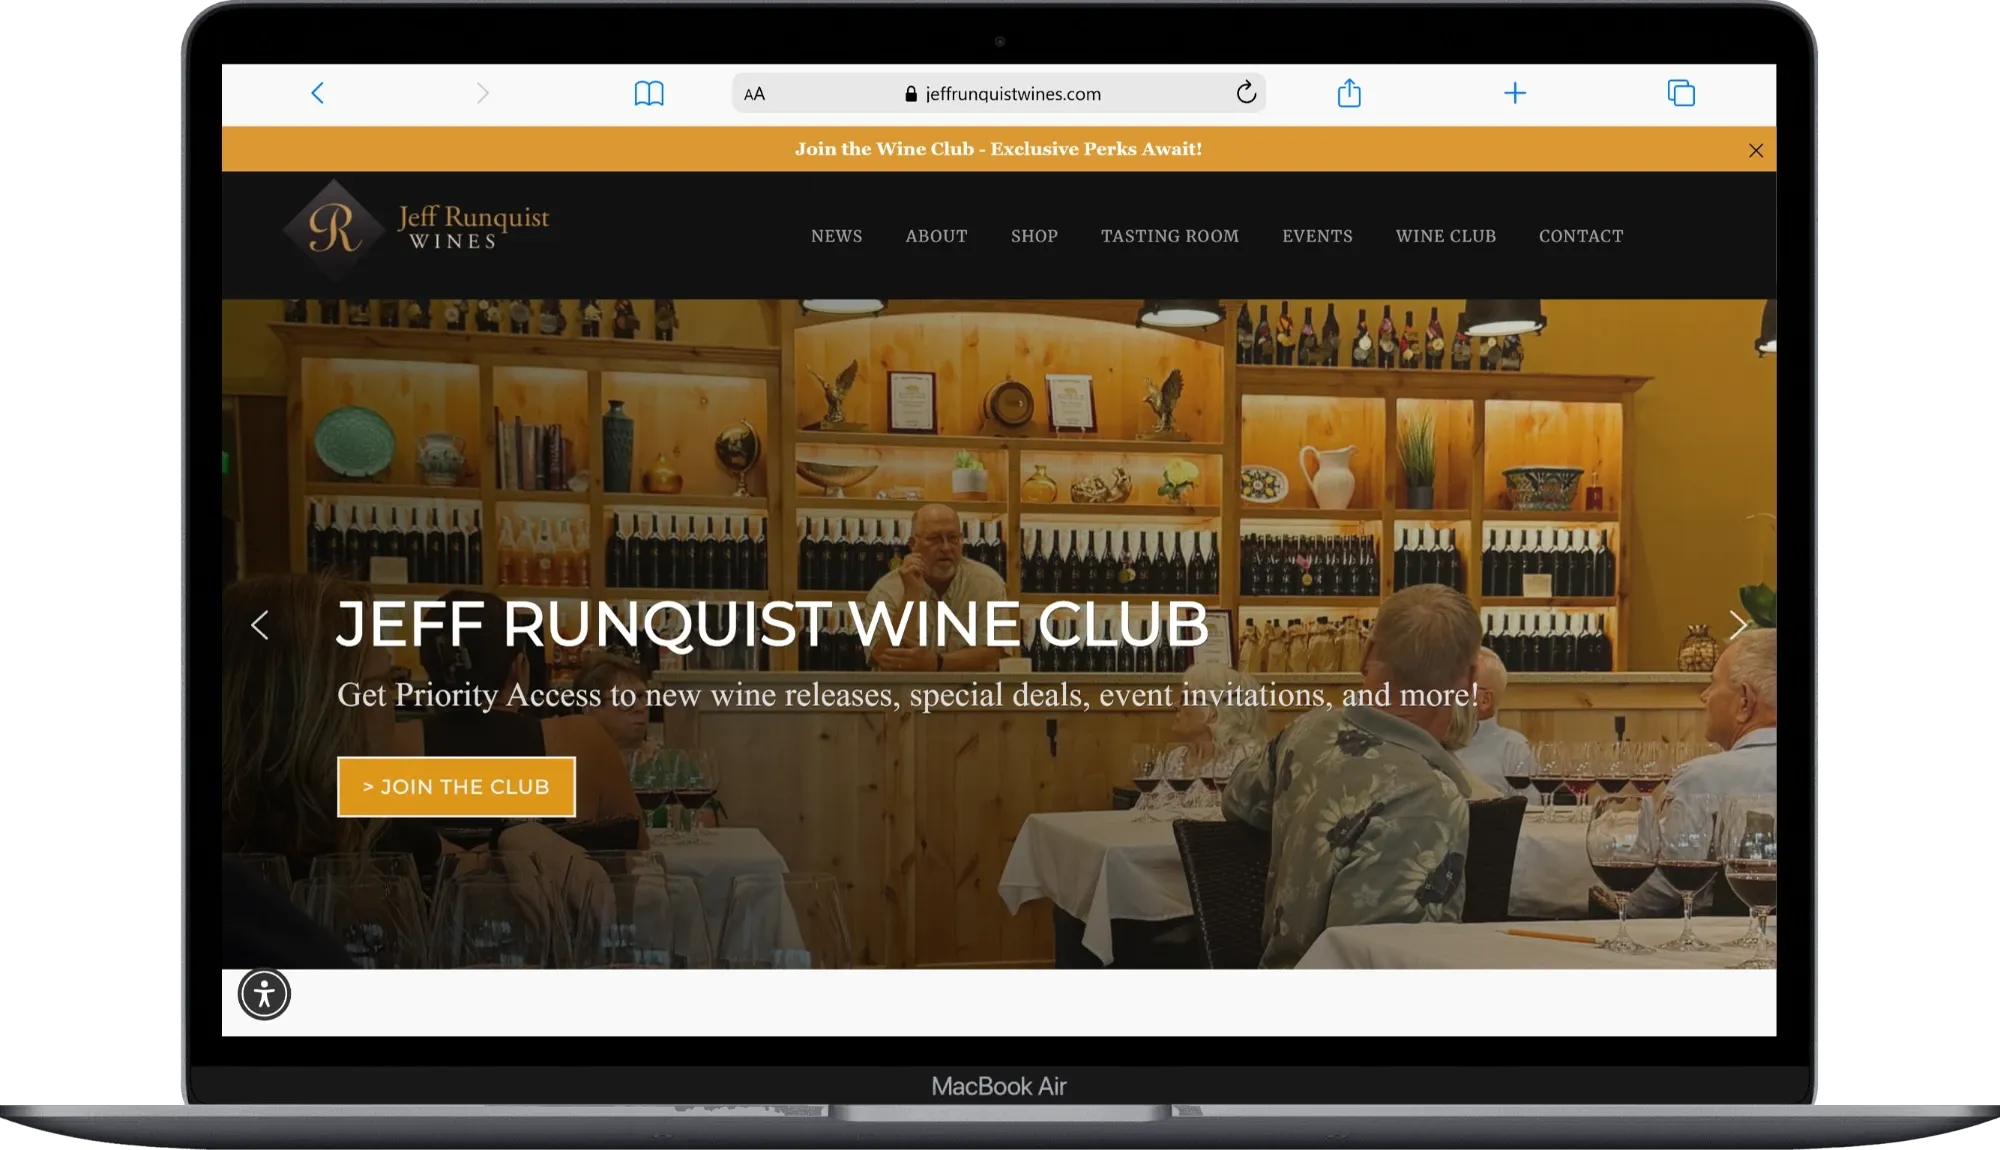Click the JEFF RUNQUIST WINE CLUB headline
Screen dimensions: 2000x1150
click(x=772, y=624)
